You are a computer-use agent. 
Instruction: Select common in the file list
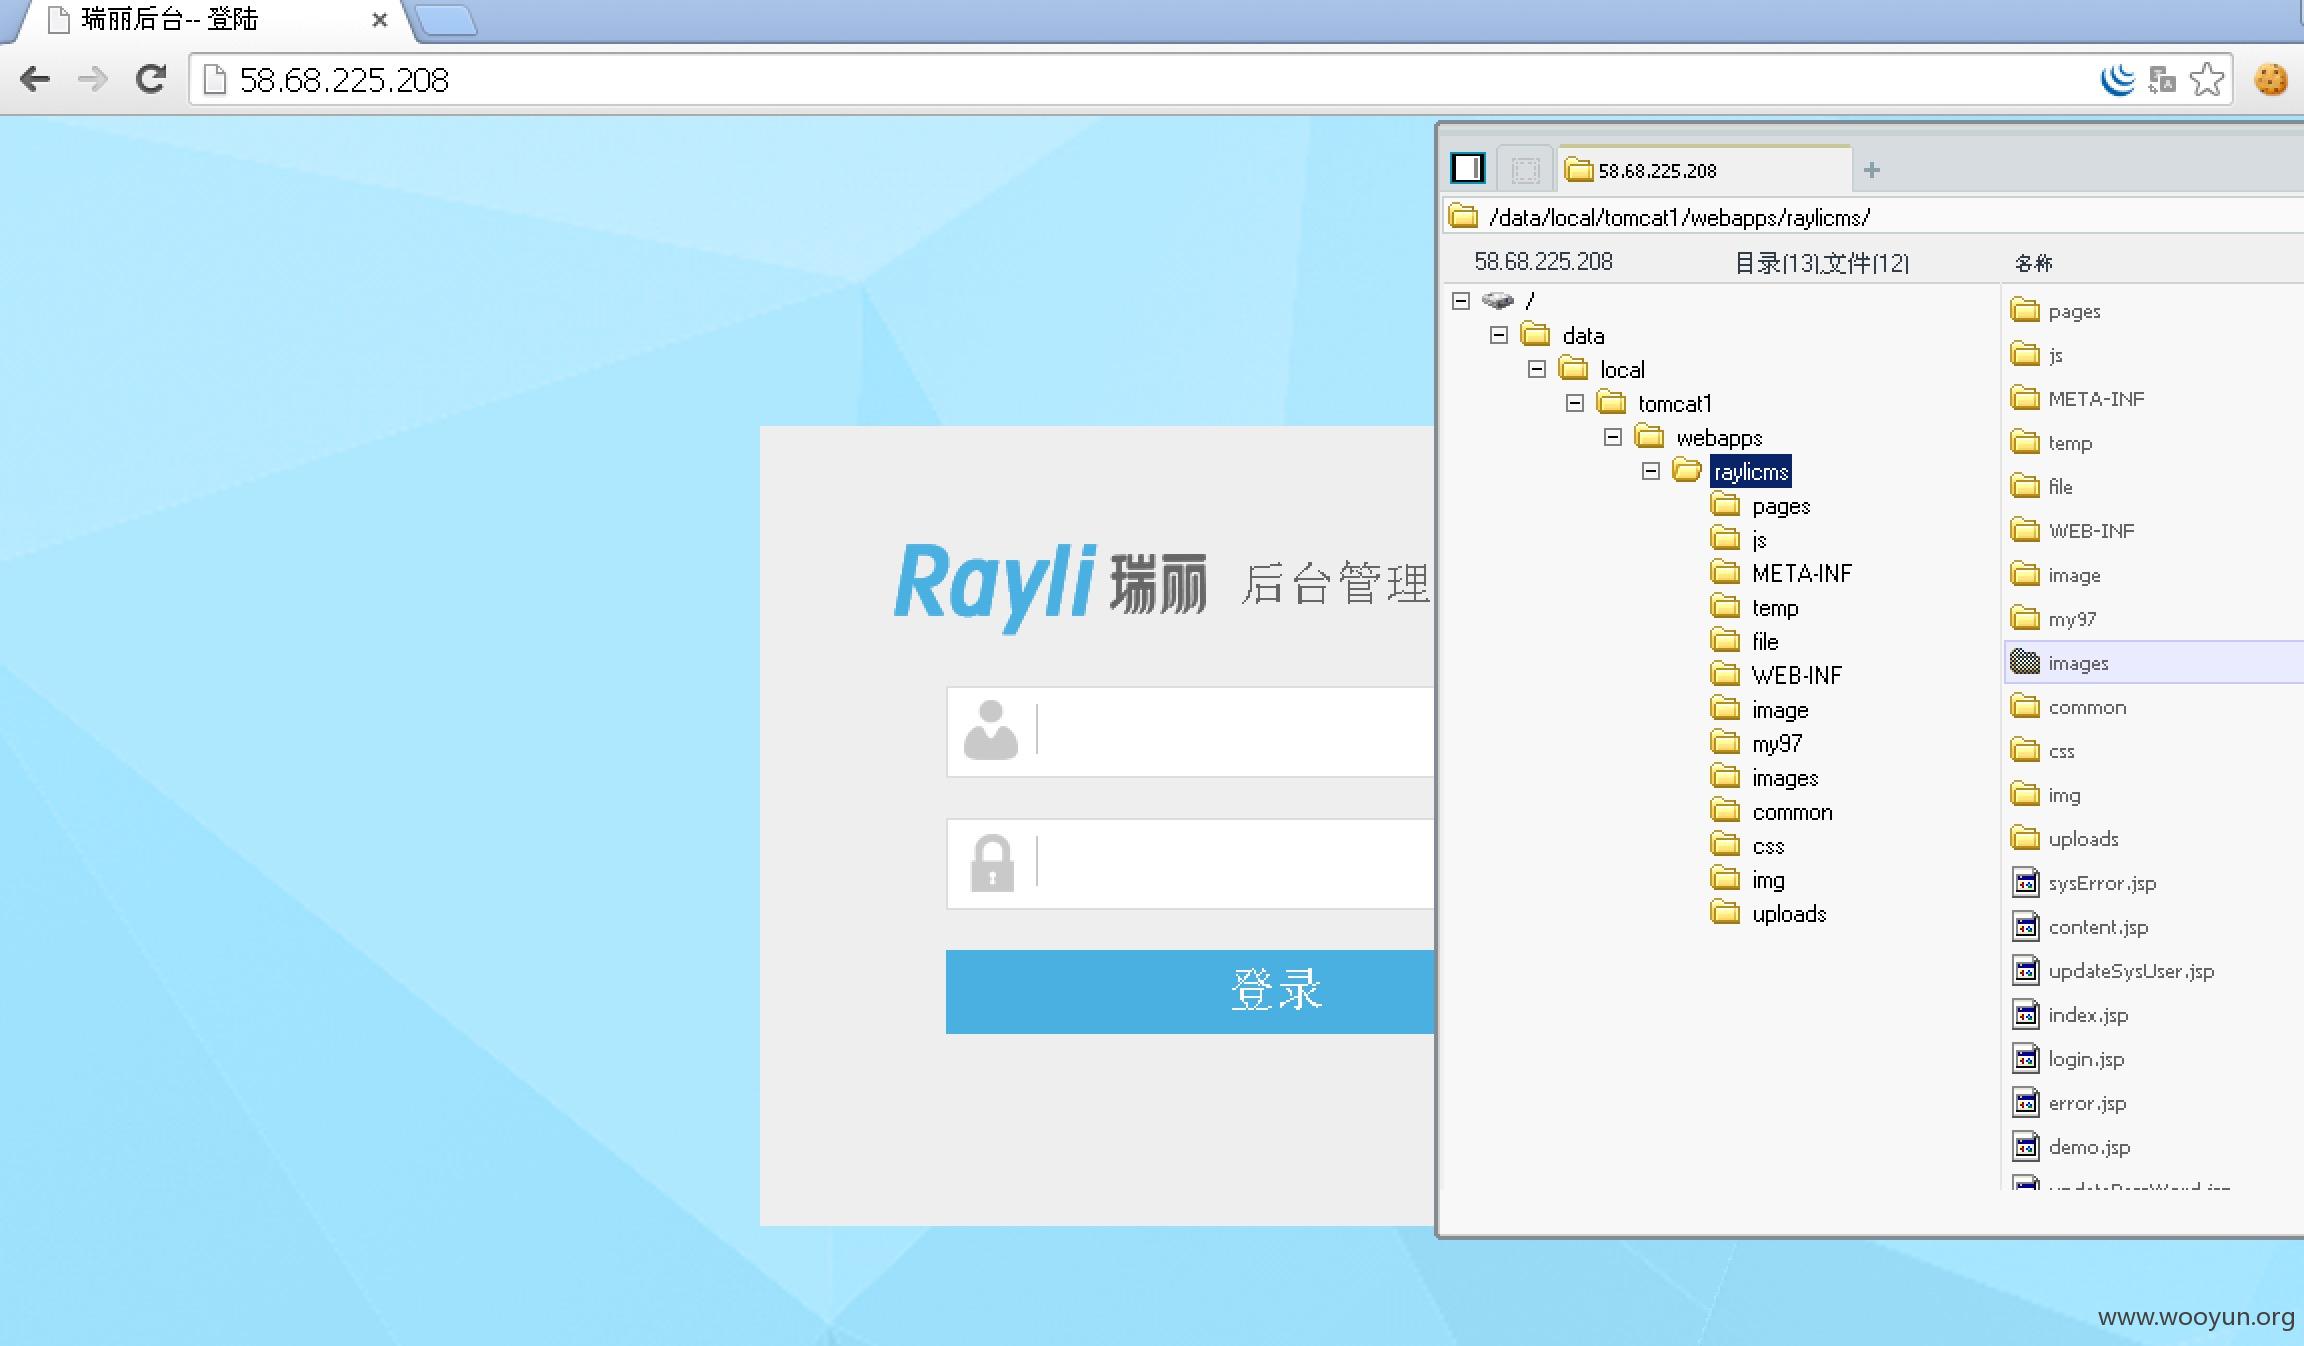point(2087,707)
